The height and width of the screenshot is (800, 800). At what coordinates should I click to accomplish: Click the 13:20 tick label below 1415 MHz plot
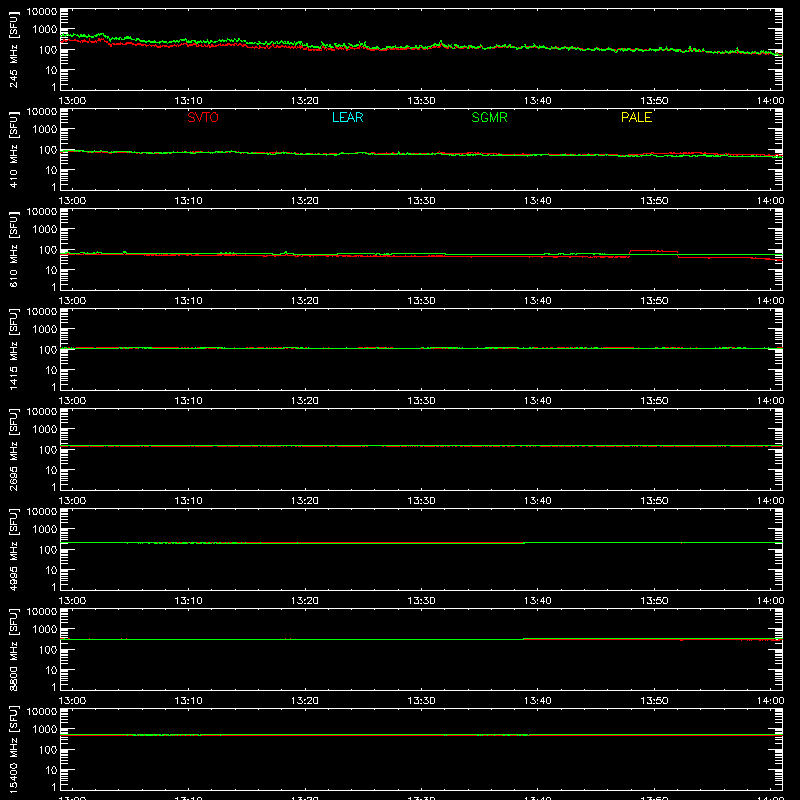click(x=305, y=401)
